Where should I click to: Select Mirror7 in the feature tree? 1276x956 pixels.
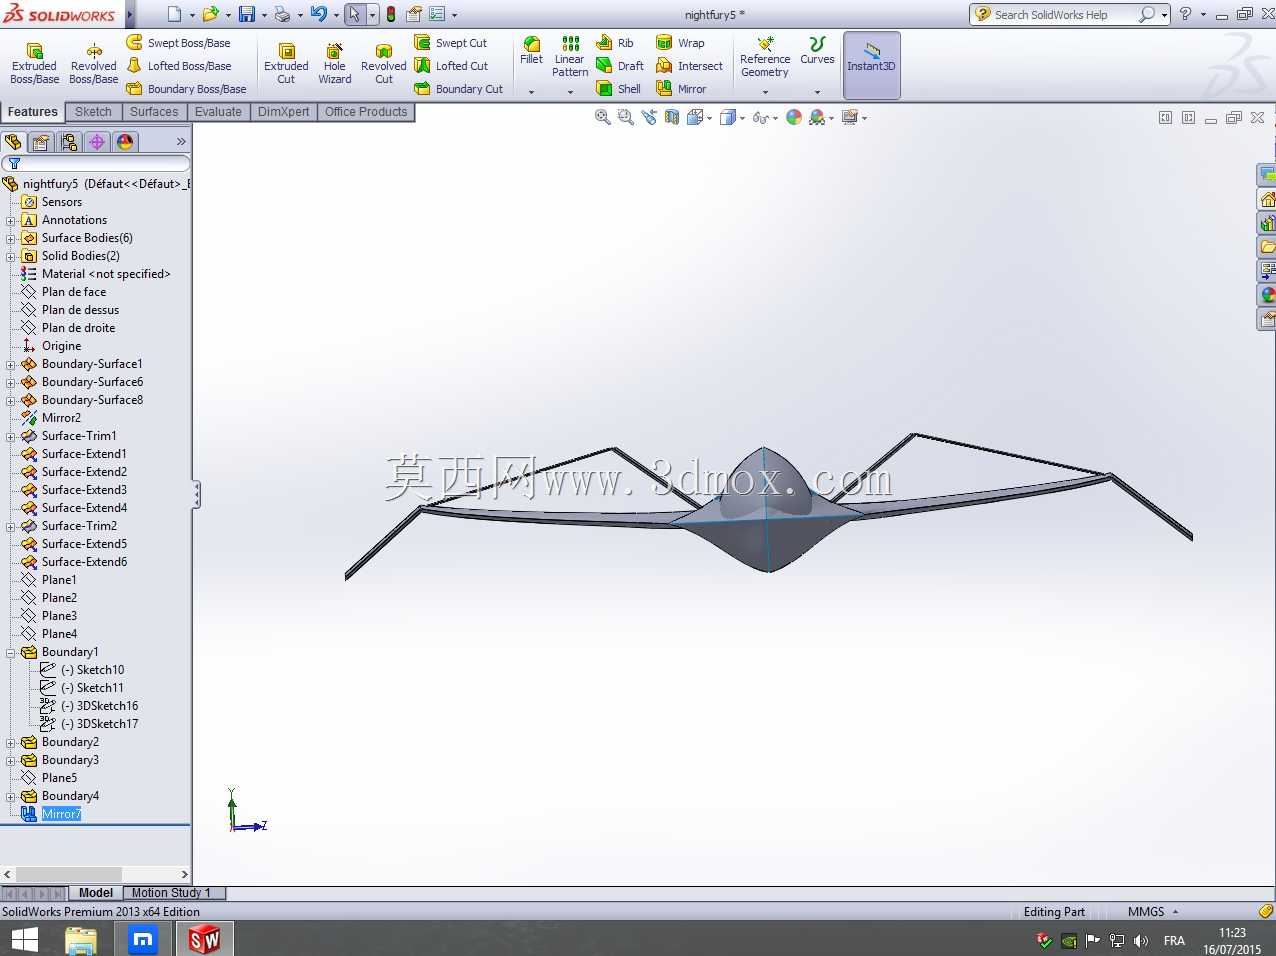[x=61, y=814]
